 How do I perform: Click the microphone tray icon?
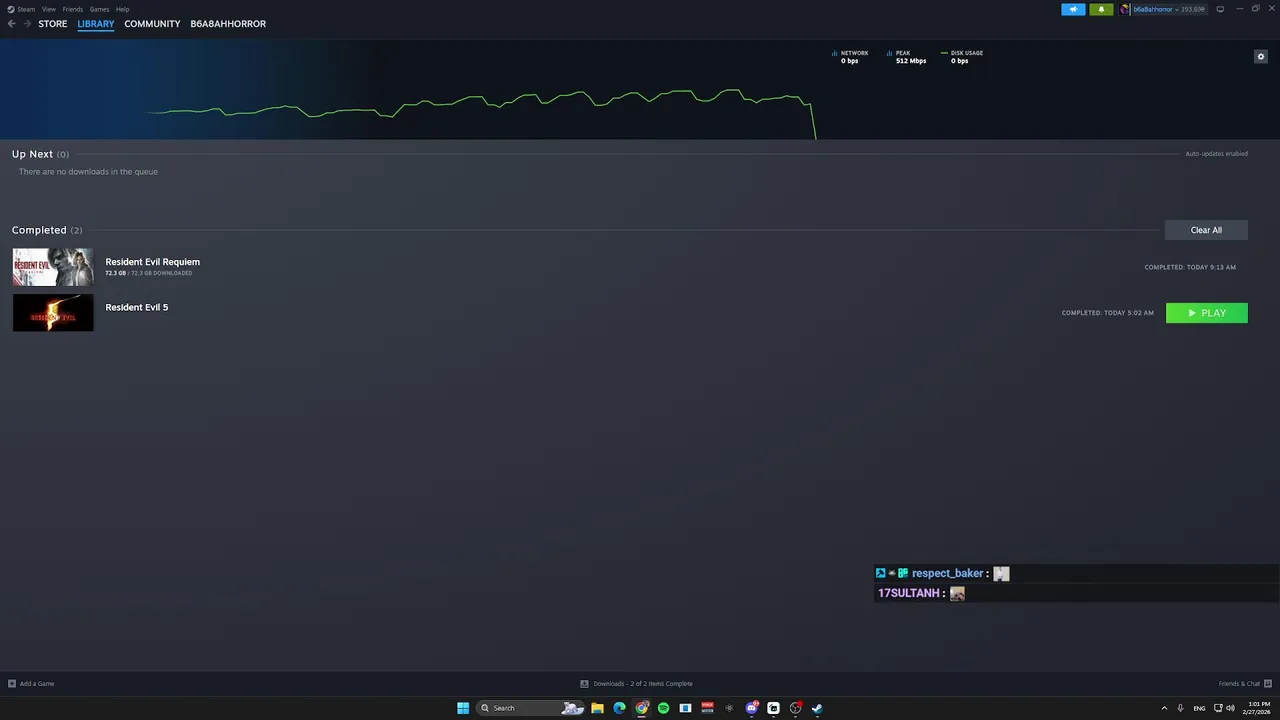coord(1181,708)
